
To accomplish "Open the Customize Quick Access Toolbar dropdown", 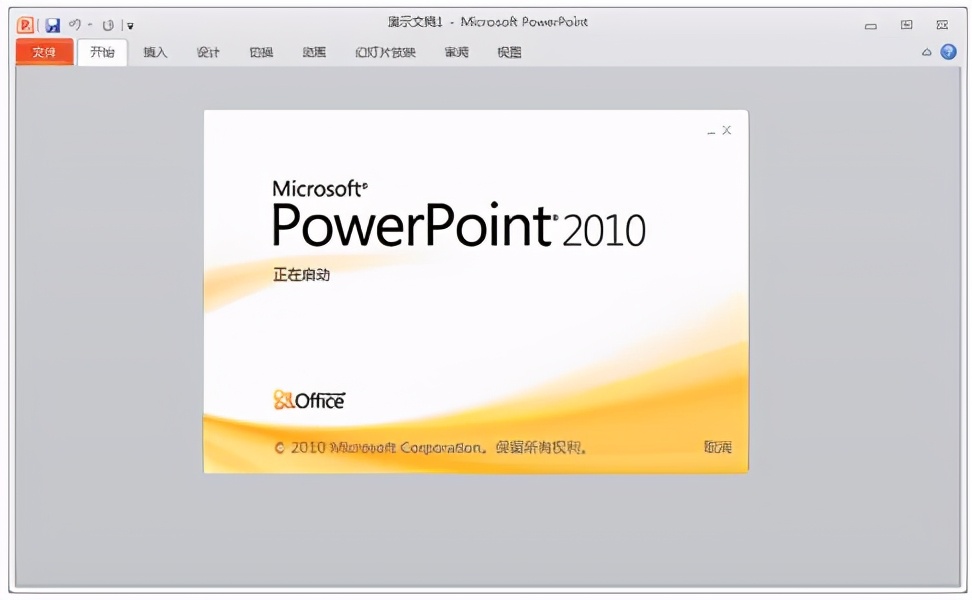I will (130, 26).
